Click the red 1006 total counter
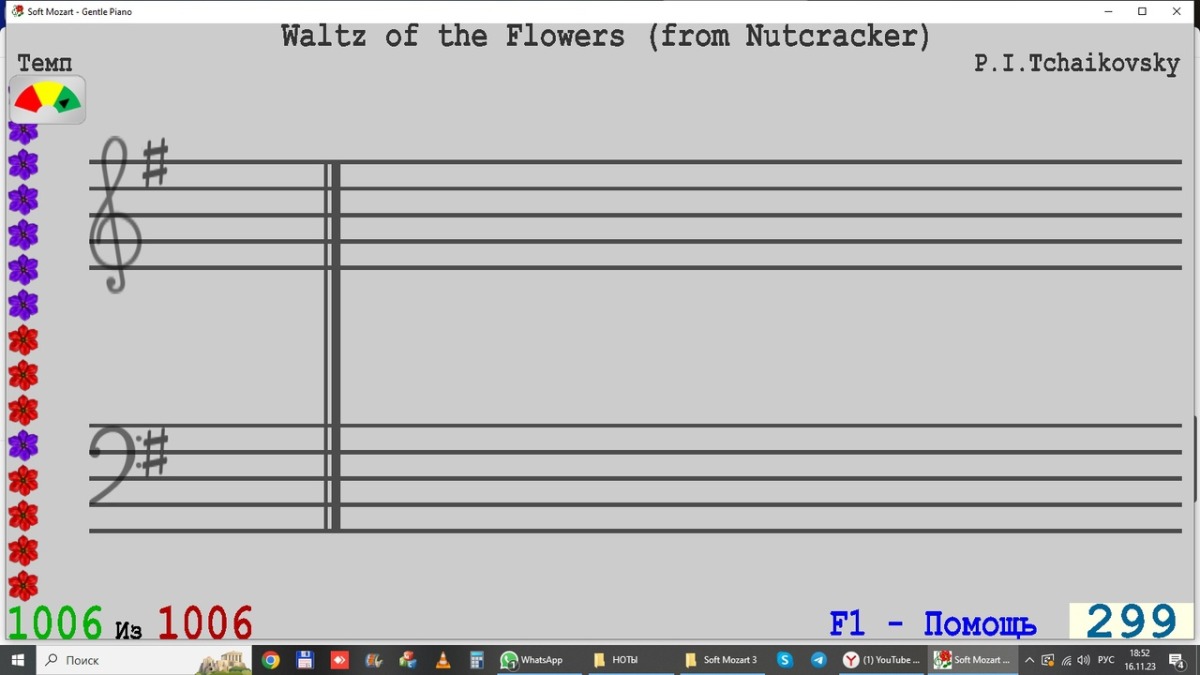The image size is (1200, 675). click(x=205, y=623)
